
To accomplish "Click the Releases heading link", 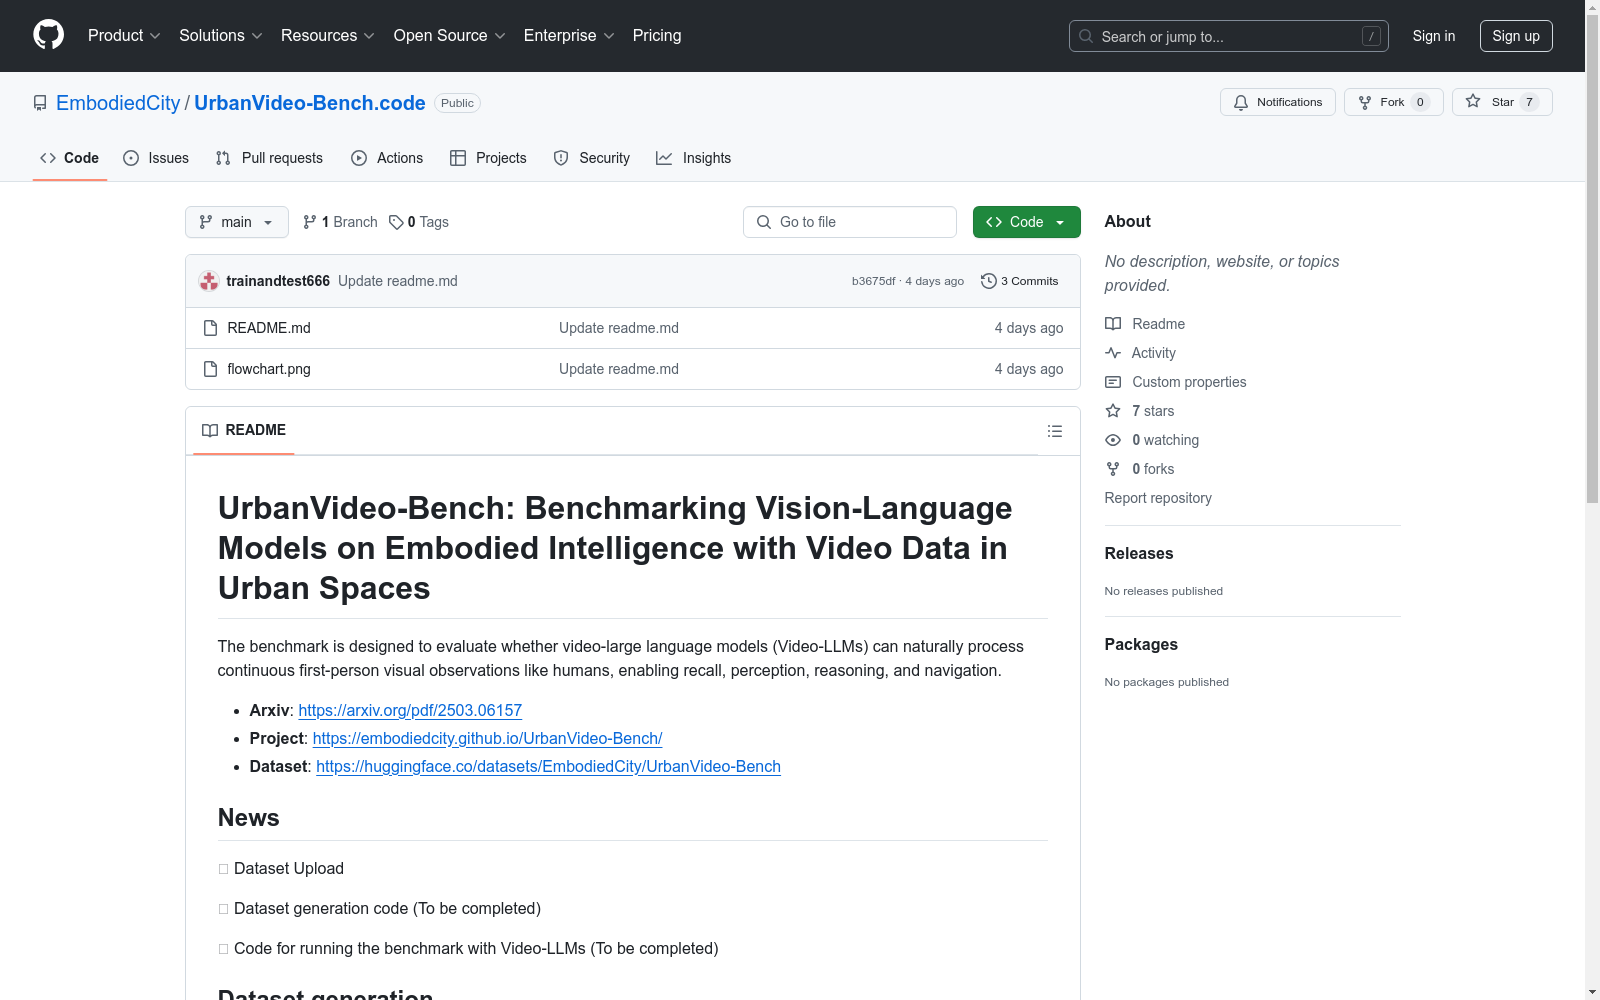I will tap(1139, 554).
